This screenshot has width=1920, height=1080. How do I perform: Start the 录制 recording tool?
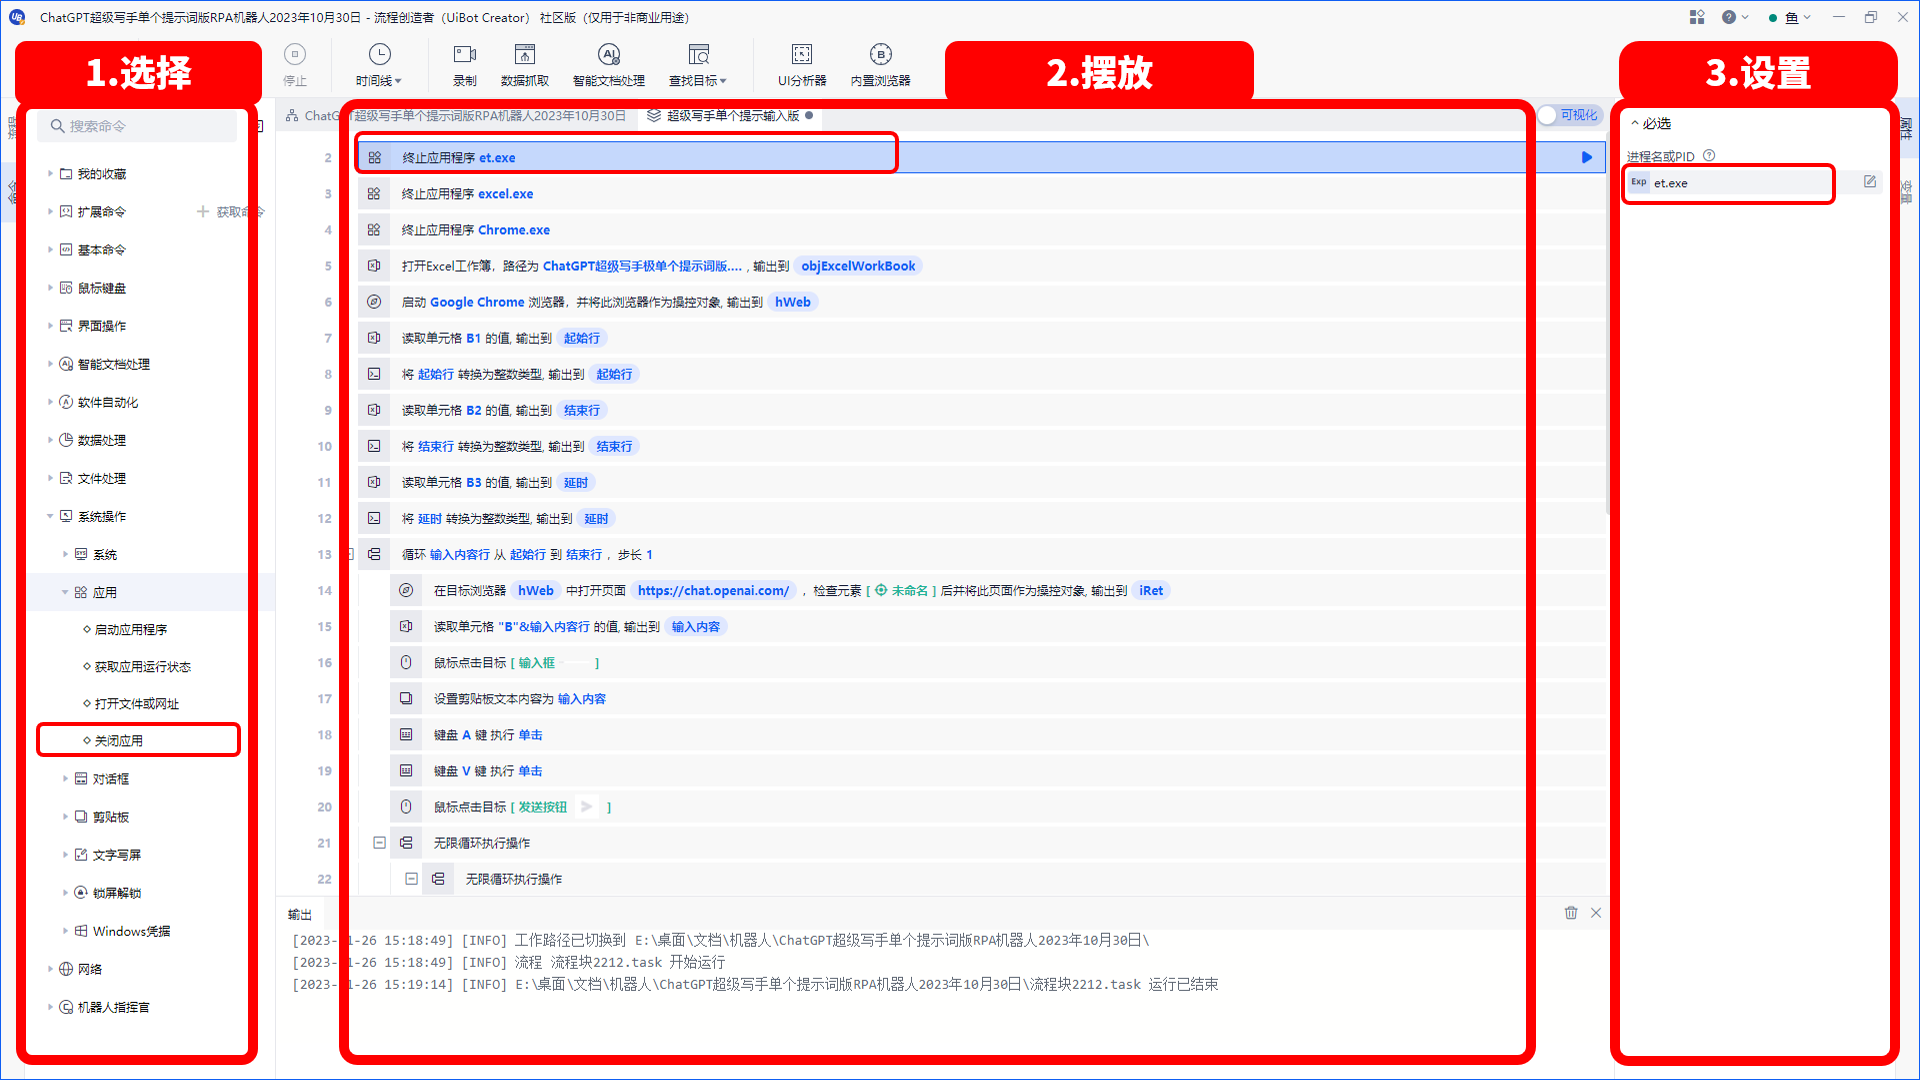(x=465, y=65)
